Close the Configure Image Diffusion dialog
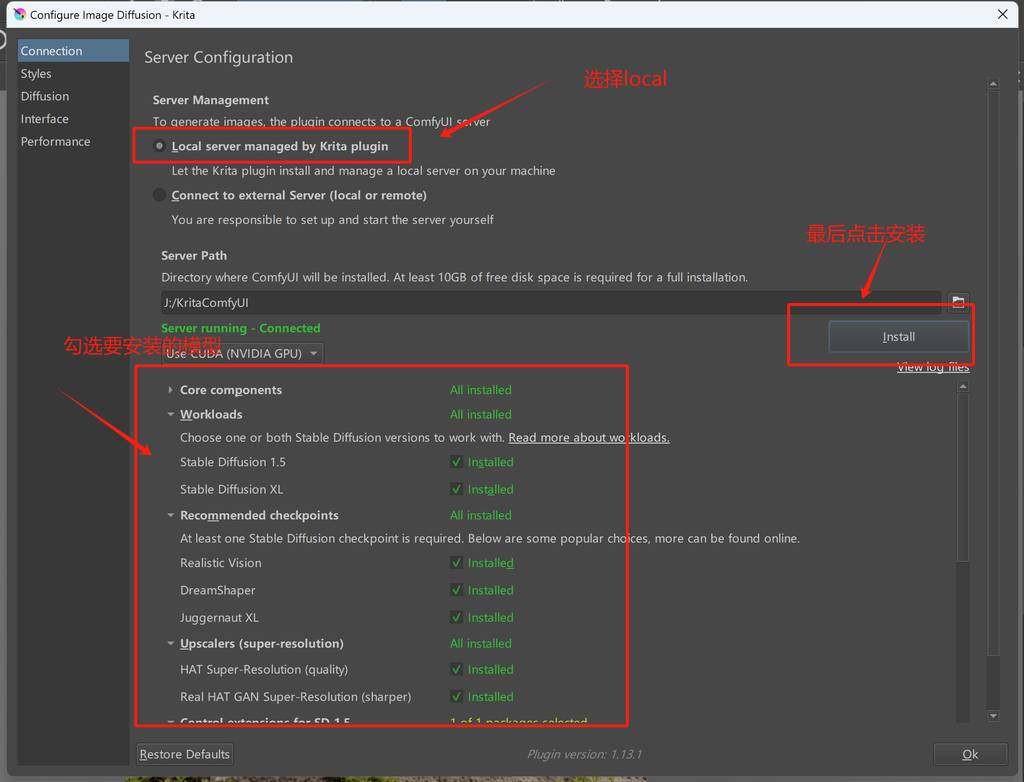Viewport: 1024px width, 782px height. (x=1002, y=15)
